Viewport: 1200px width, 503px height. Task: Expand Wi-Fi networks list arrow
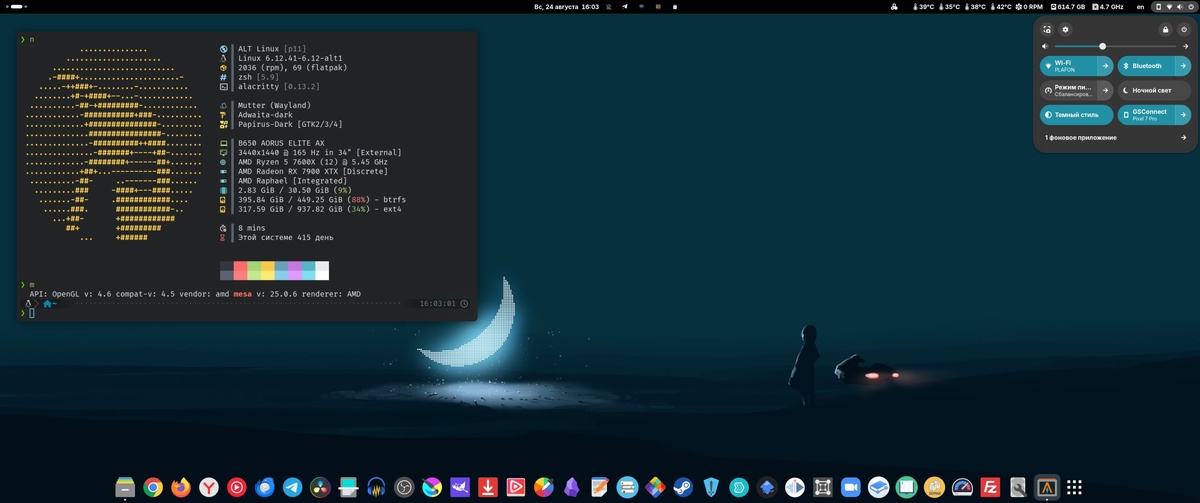[x=1105, y=66]
